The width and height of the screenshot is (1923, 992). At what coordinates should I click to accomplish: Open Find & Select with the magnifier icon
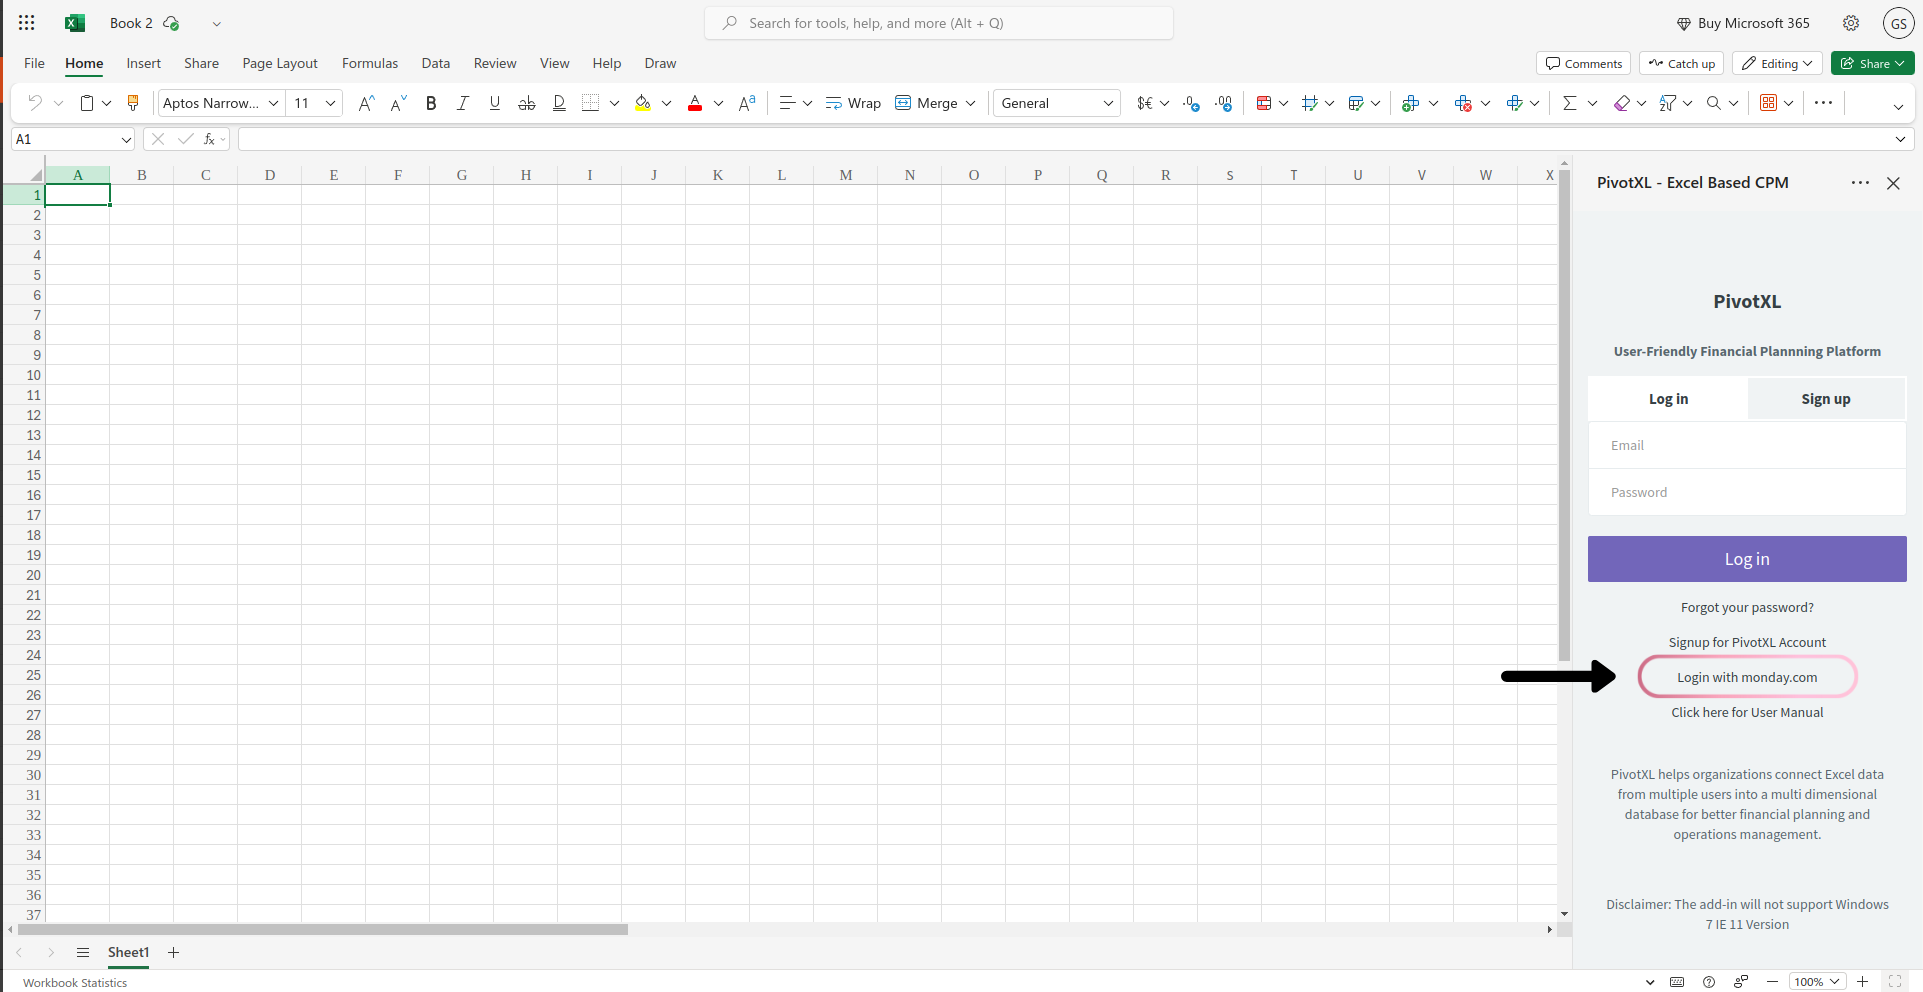[x=1716, y=102]
